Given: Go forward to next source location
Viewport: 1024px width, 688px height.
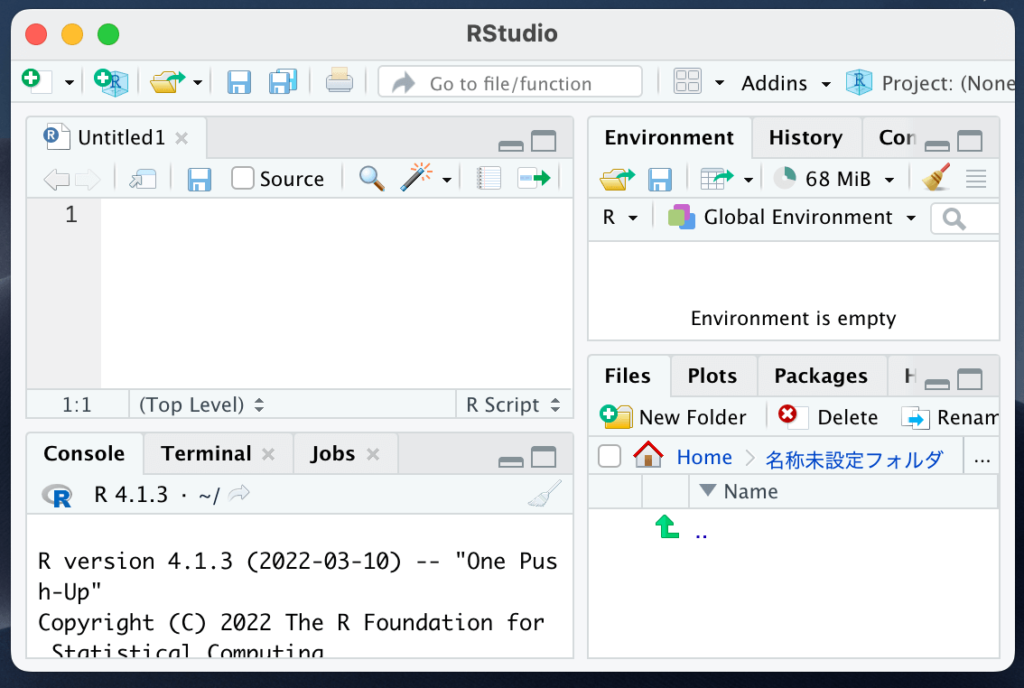Looking at the screenshot, I should tap(88, 179).
